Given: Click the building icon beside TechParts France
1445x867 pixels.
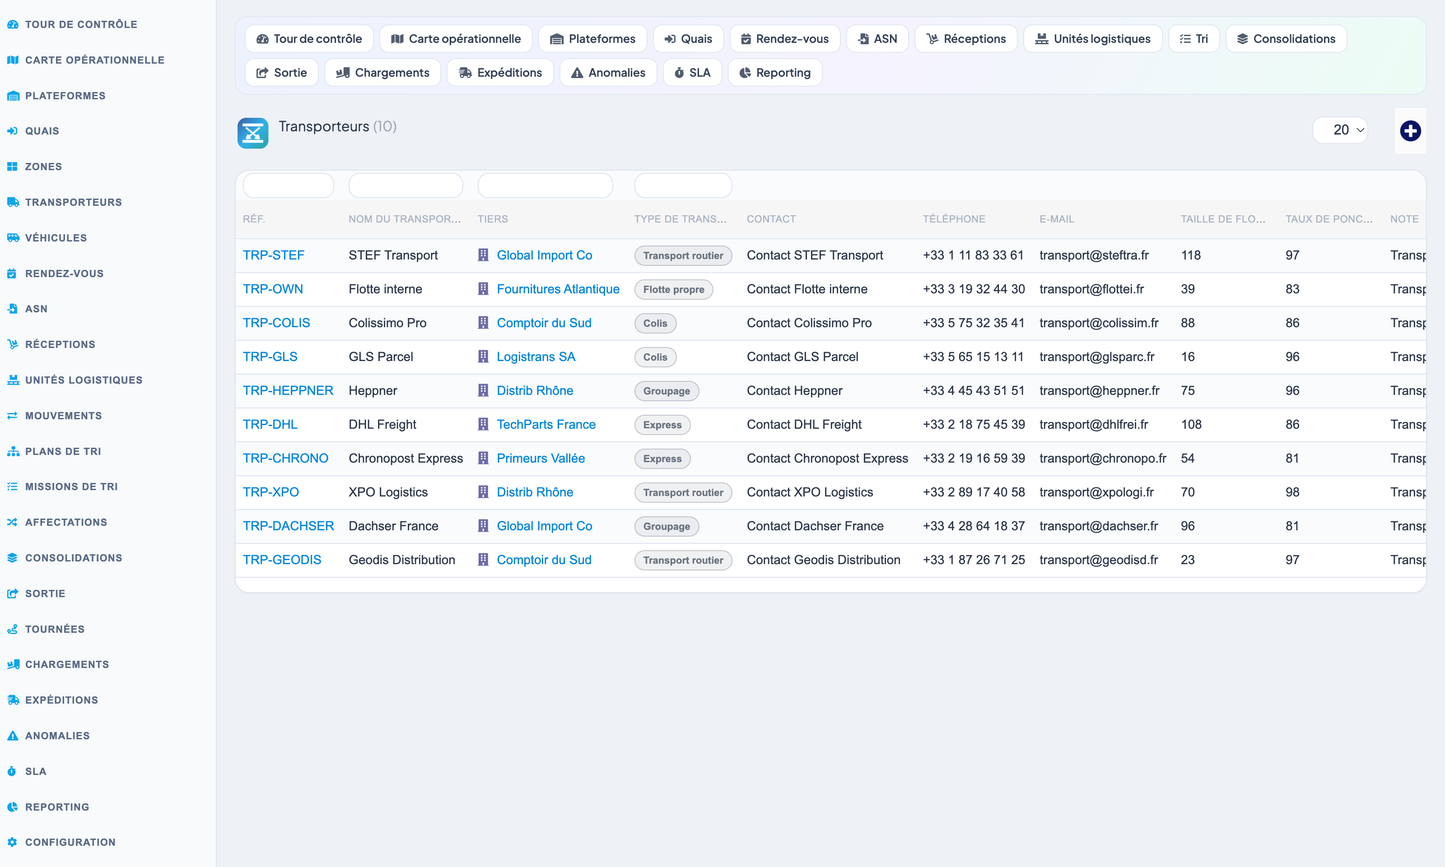Looking at the screenshot, I should (x=483, y=424).
